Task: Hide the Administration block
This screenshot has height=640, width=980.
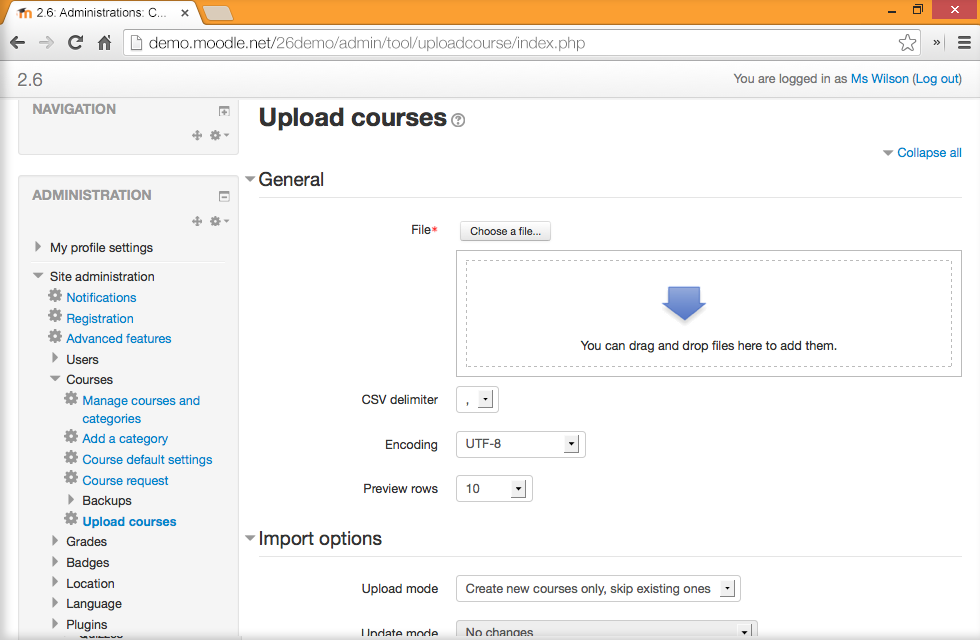Action: click(224, 196)
